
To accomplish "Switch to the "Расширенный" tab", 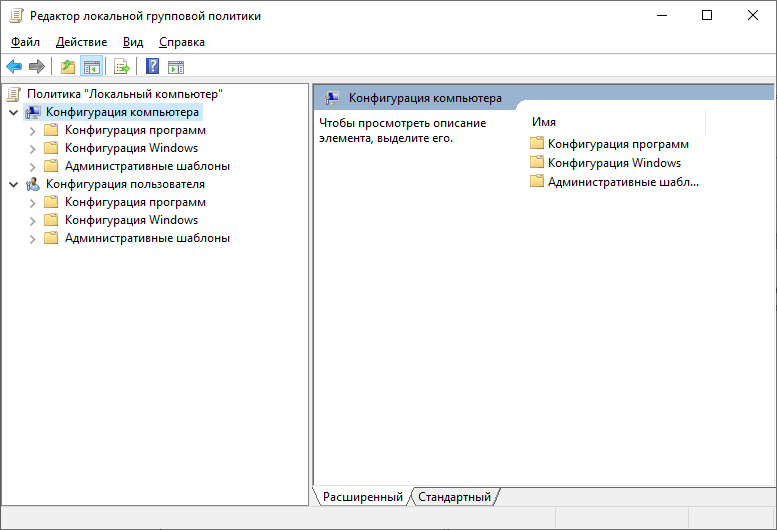I will point(361,497).
